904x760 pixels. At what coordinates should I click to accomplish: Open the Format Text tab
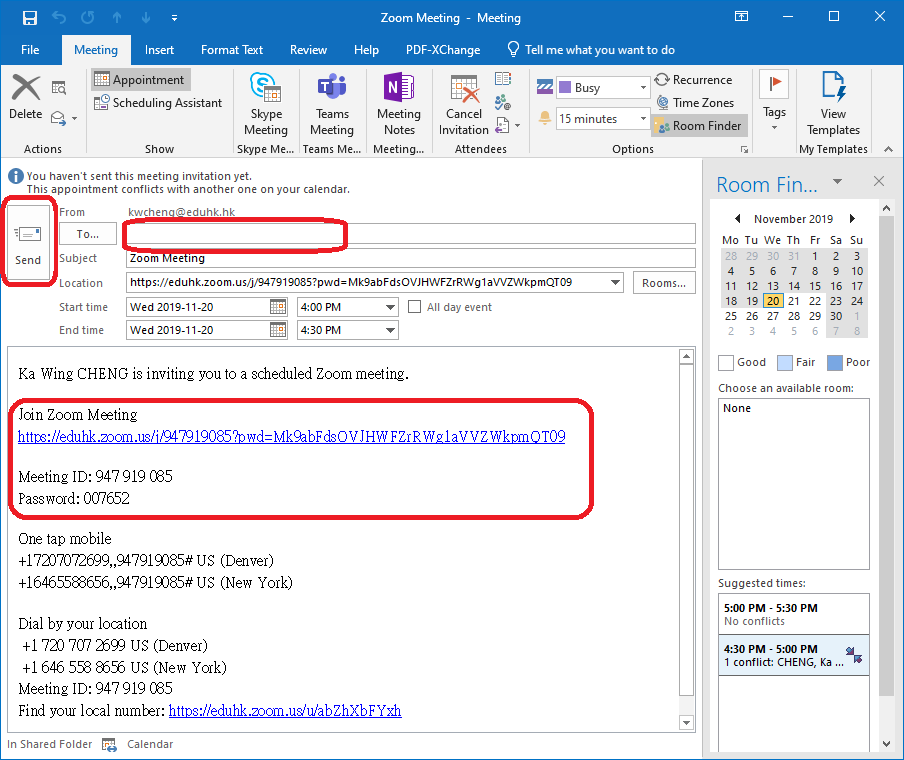(x=232, y=50)
